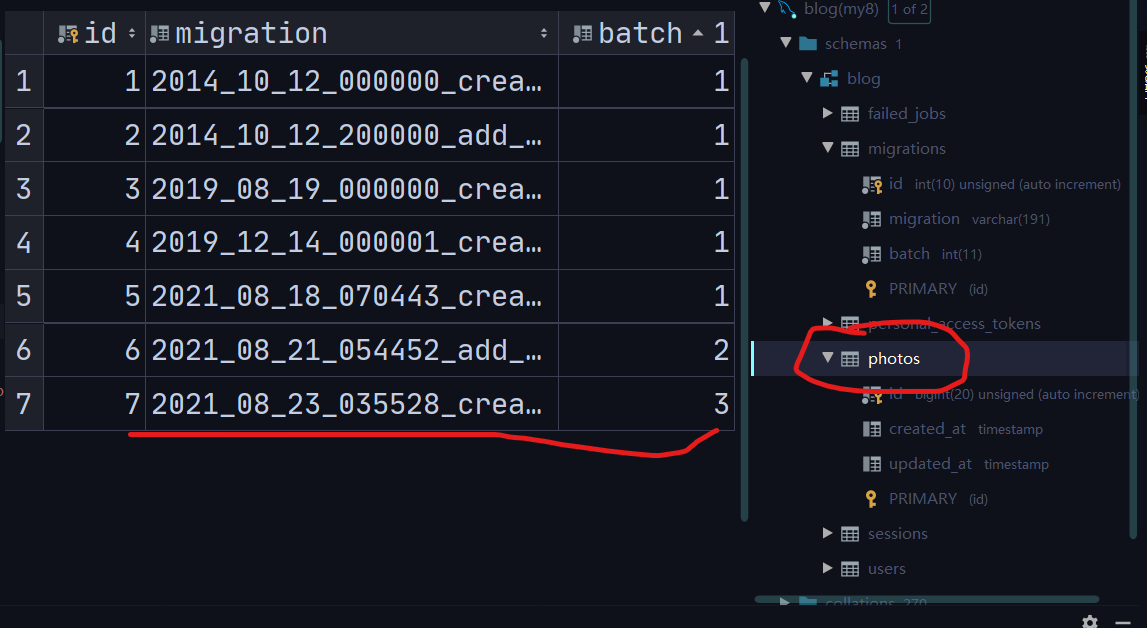Click the key icon in id header
Image resolution: width=1147 pixels, height=628 pixels.
(68, 34)
